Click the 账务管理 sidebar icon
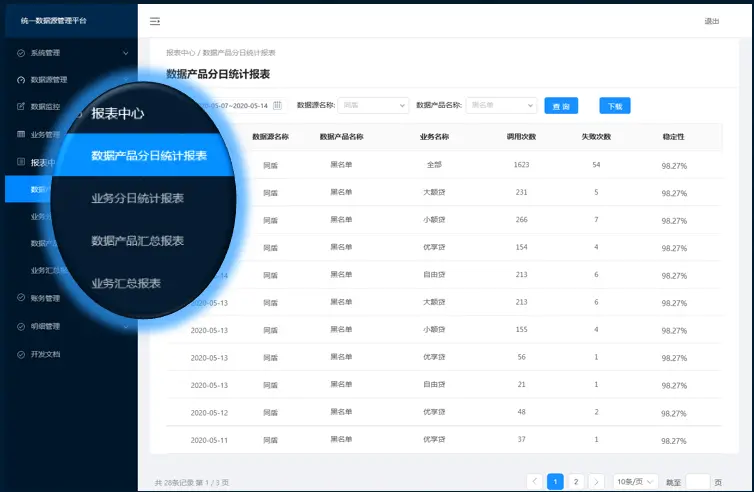This screenshot has width=754, height=492. pyautogui.click(x=21, y=298)
